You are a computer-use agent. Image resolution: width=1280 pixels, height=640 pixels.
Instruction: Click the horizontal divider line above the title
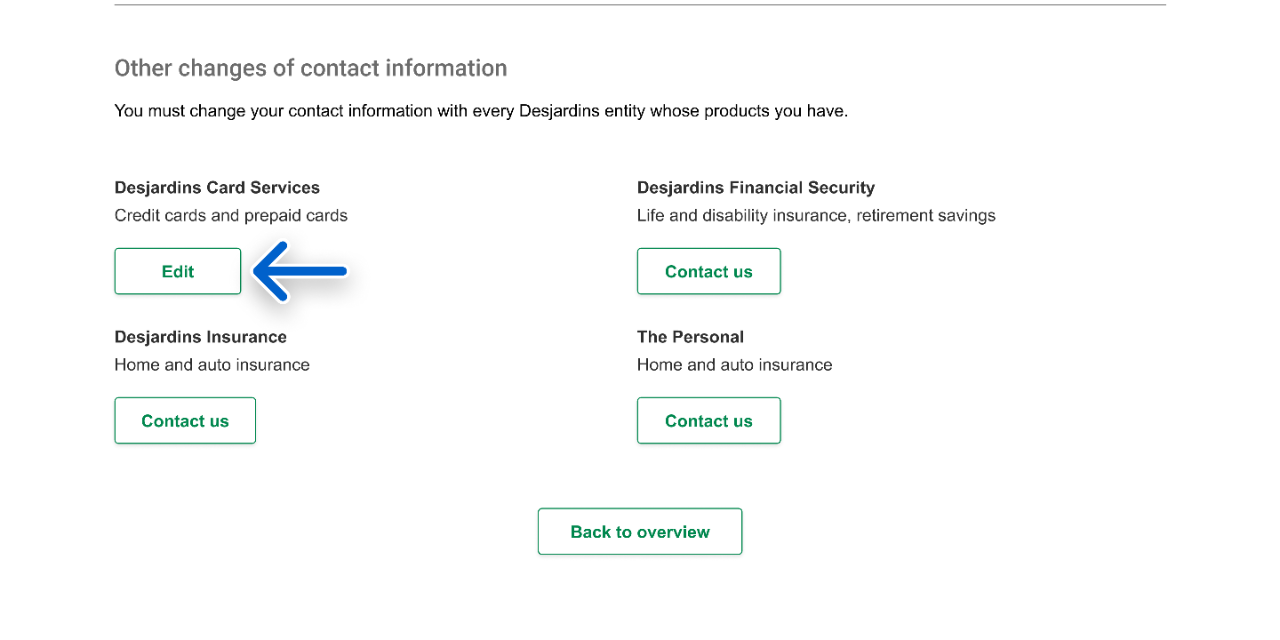pyautogui.click(x=640, y=5)
